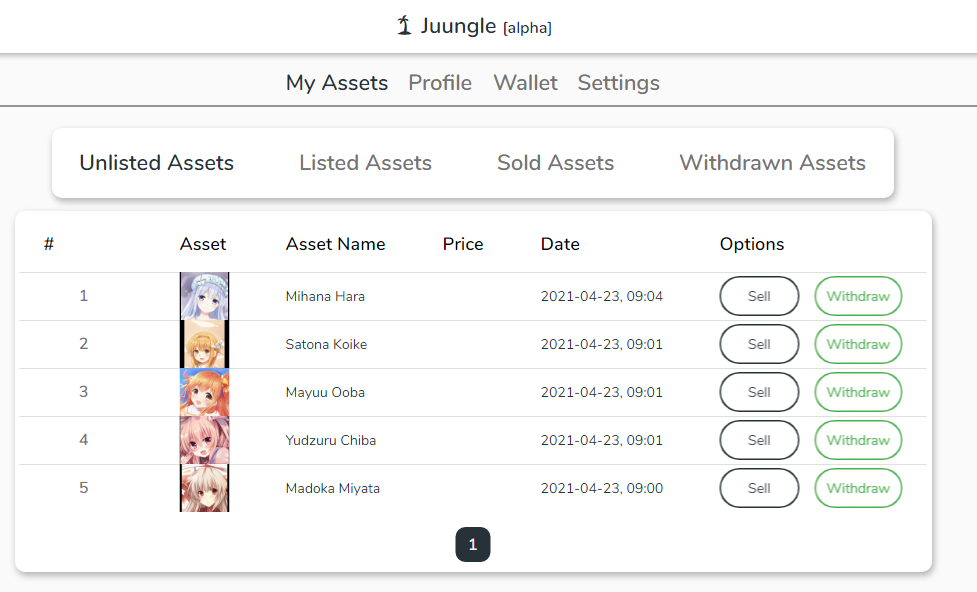Click the Juungle palm tree logo icon
This screenshot has height=592, width=977.
404,26
